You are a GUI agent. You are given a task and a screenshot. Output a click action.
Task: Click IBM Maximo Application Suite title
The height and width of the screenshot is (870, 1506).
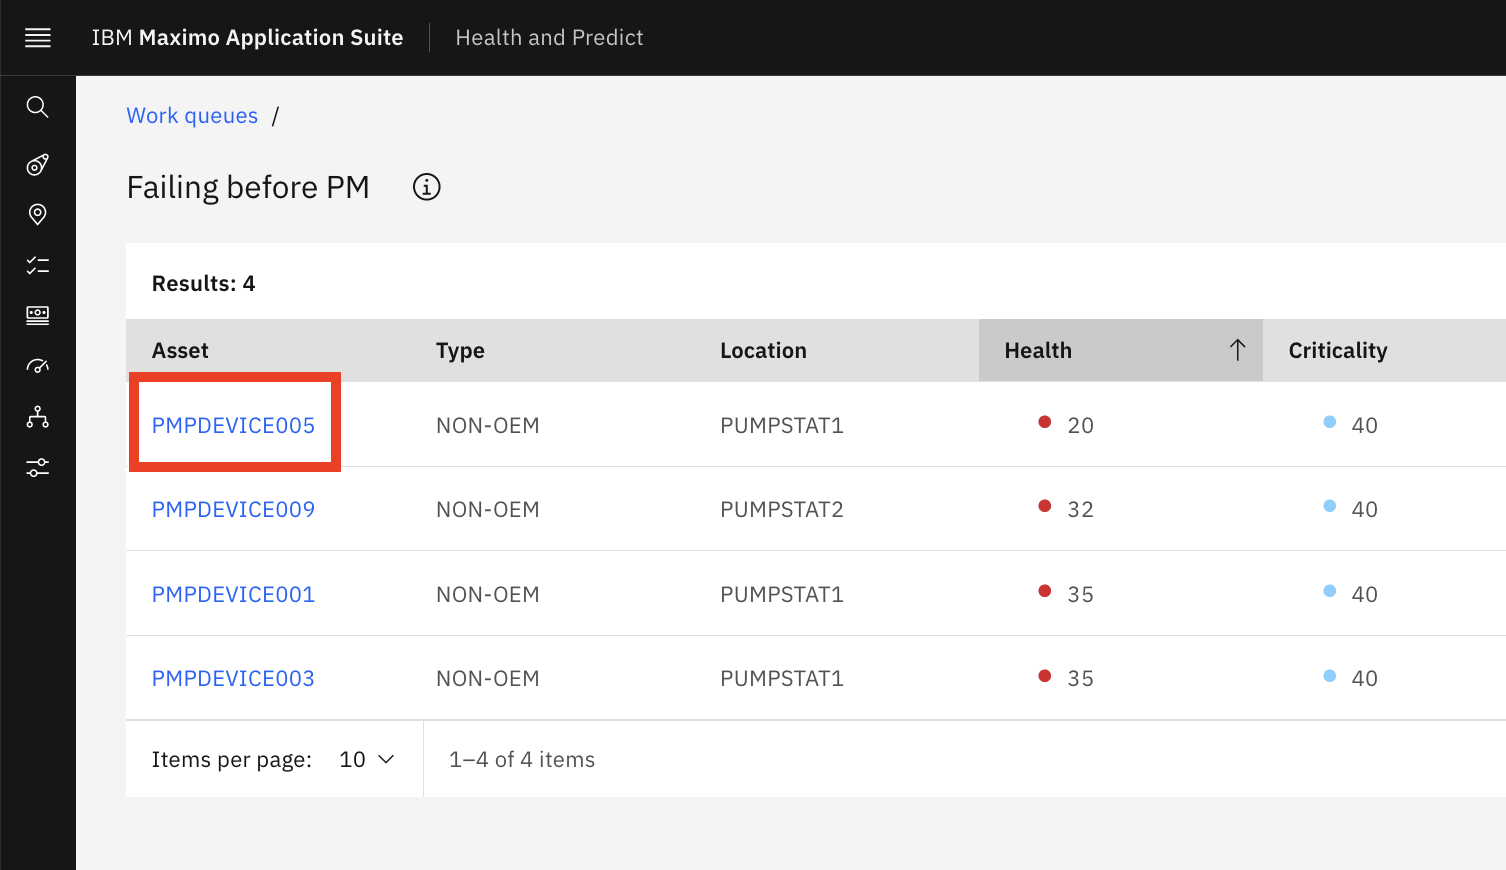(248, 38)
